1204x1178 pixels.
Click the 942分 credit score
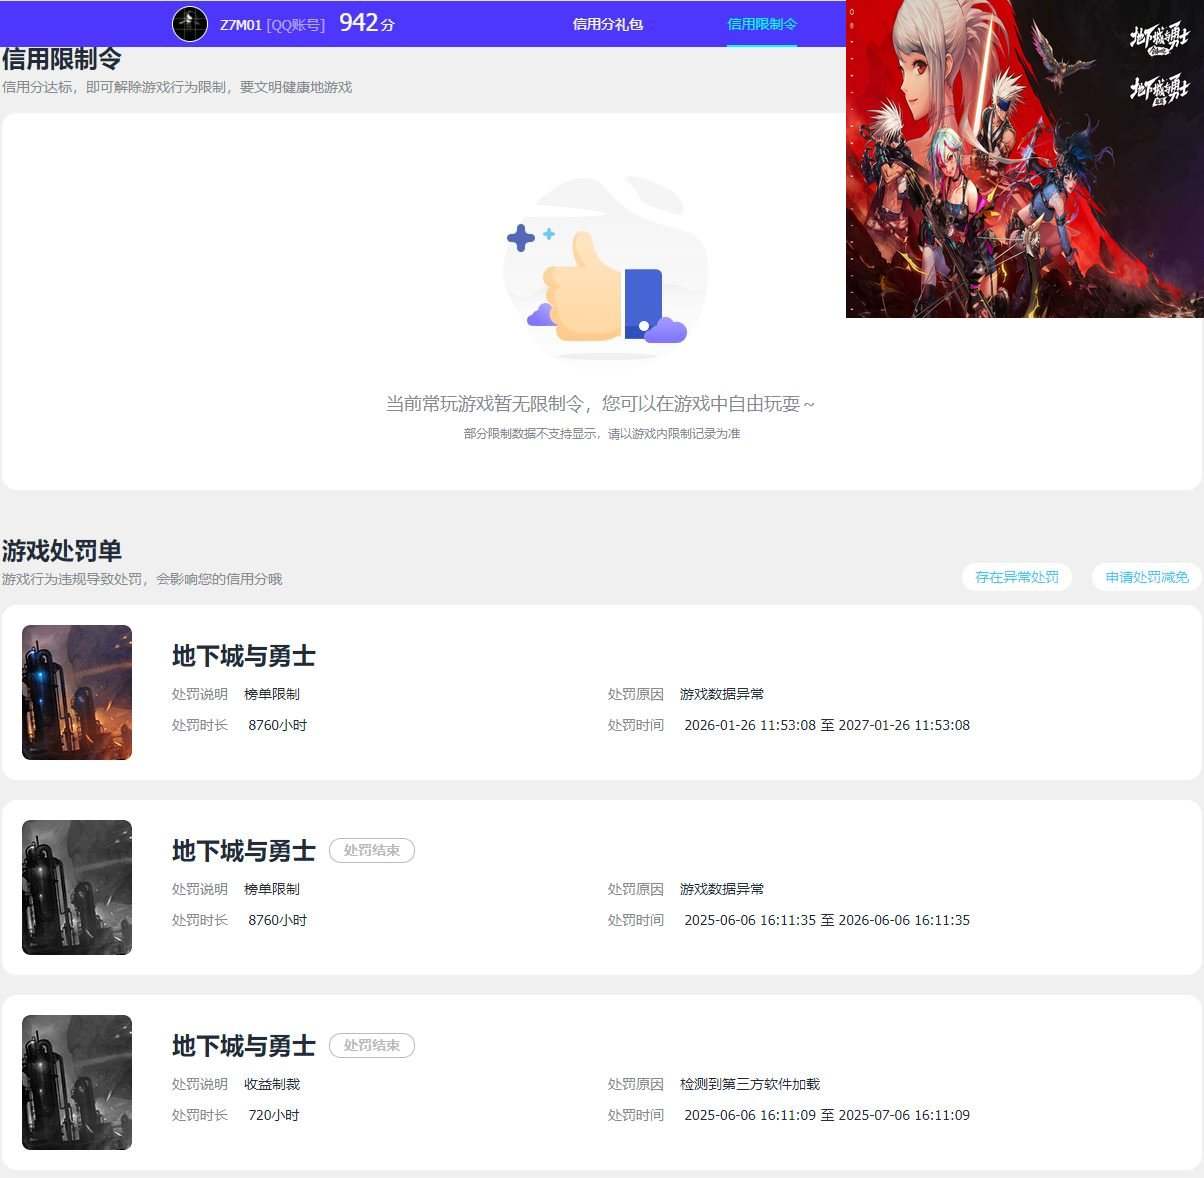(x=366, y=23)
